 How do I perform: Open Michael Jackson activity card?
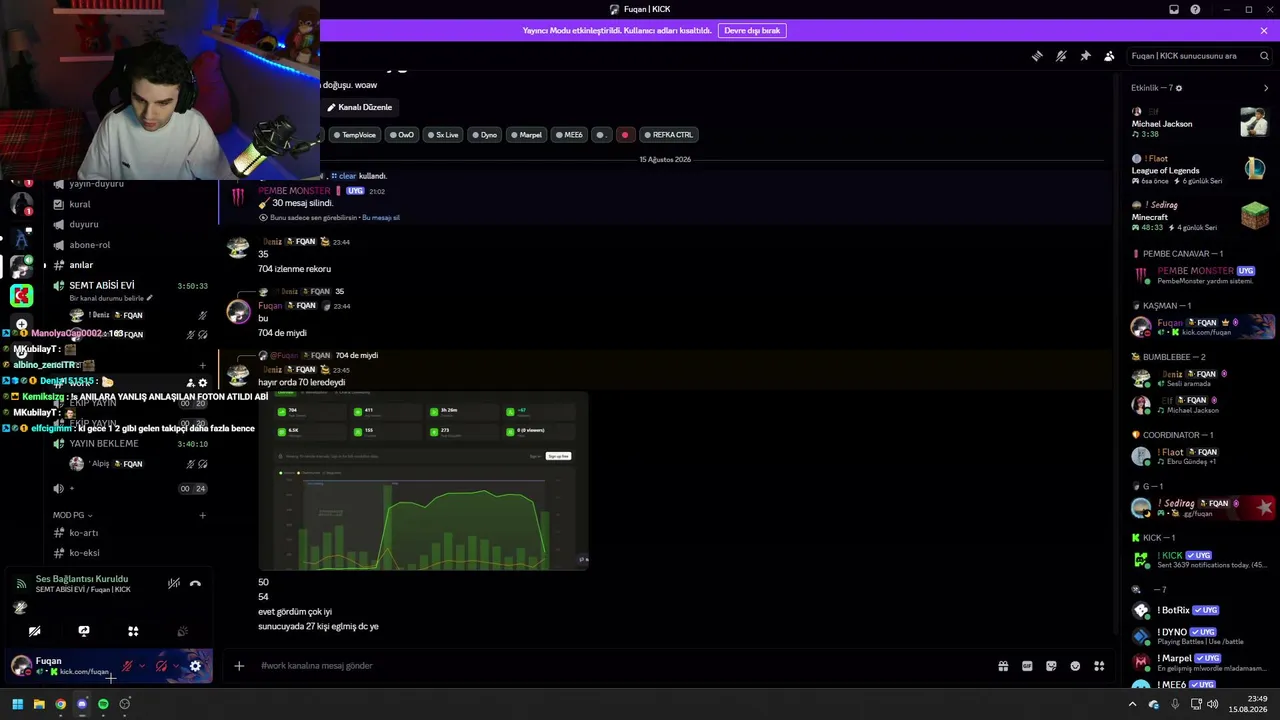click(x=1200, y=122)
